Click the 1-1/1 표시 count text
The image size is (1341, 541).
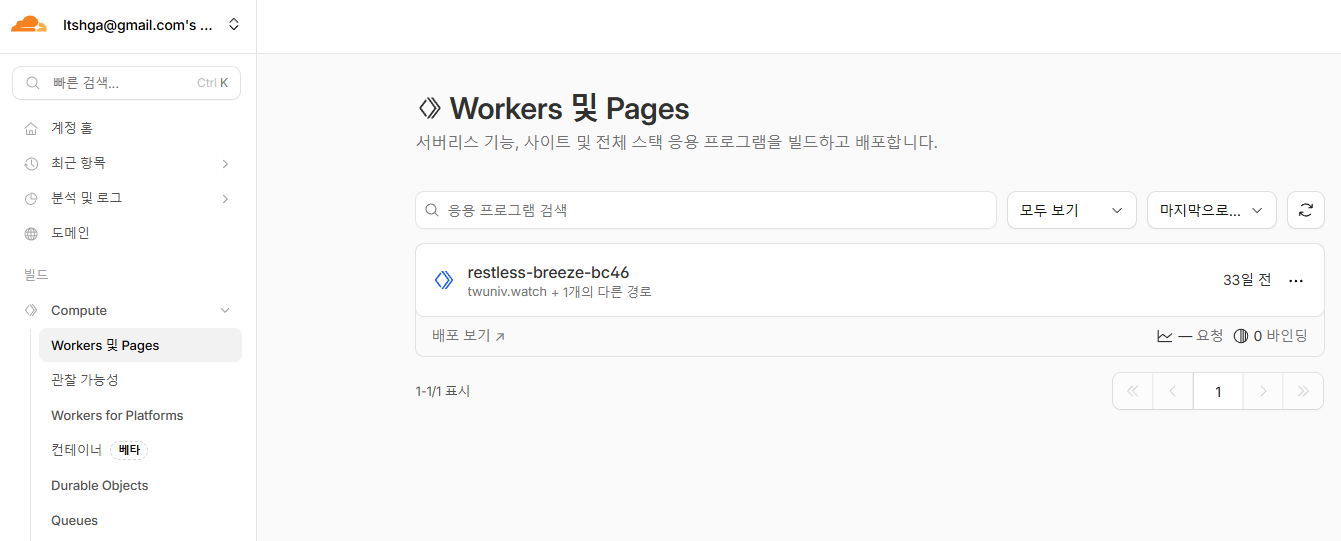point(443,391)
